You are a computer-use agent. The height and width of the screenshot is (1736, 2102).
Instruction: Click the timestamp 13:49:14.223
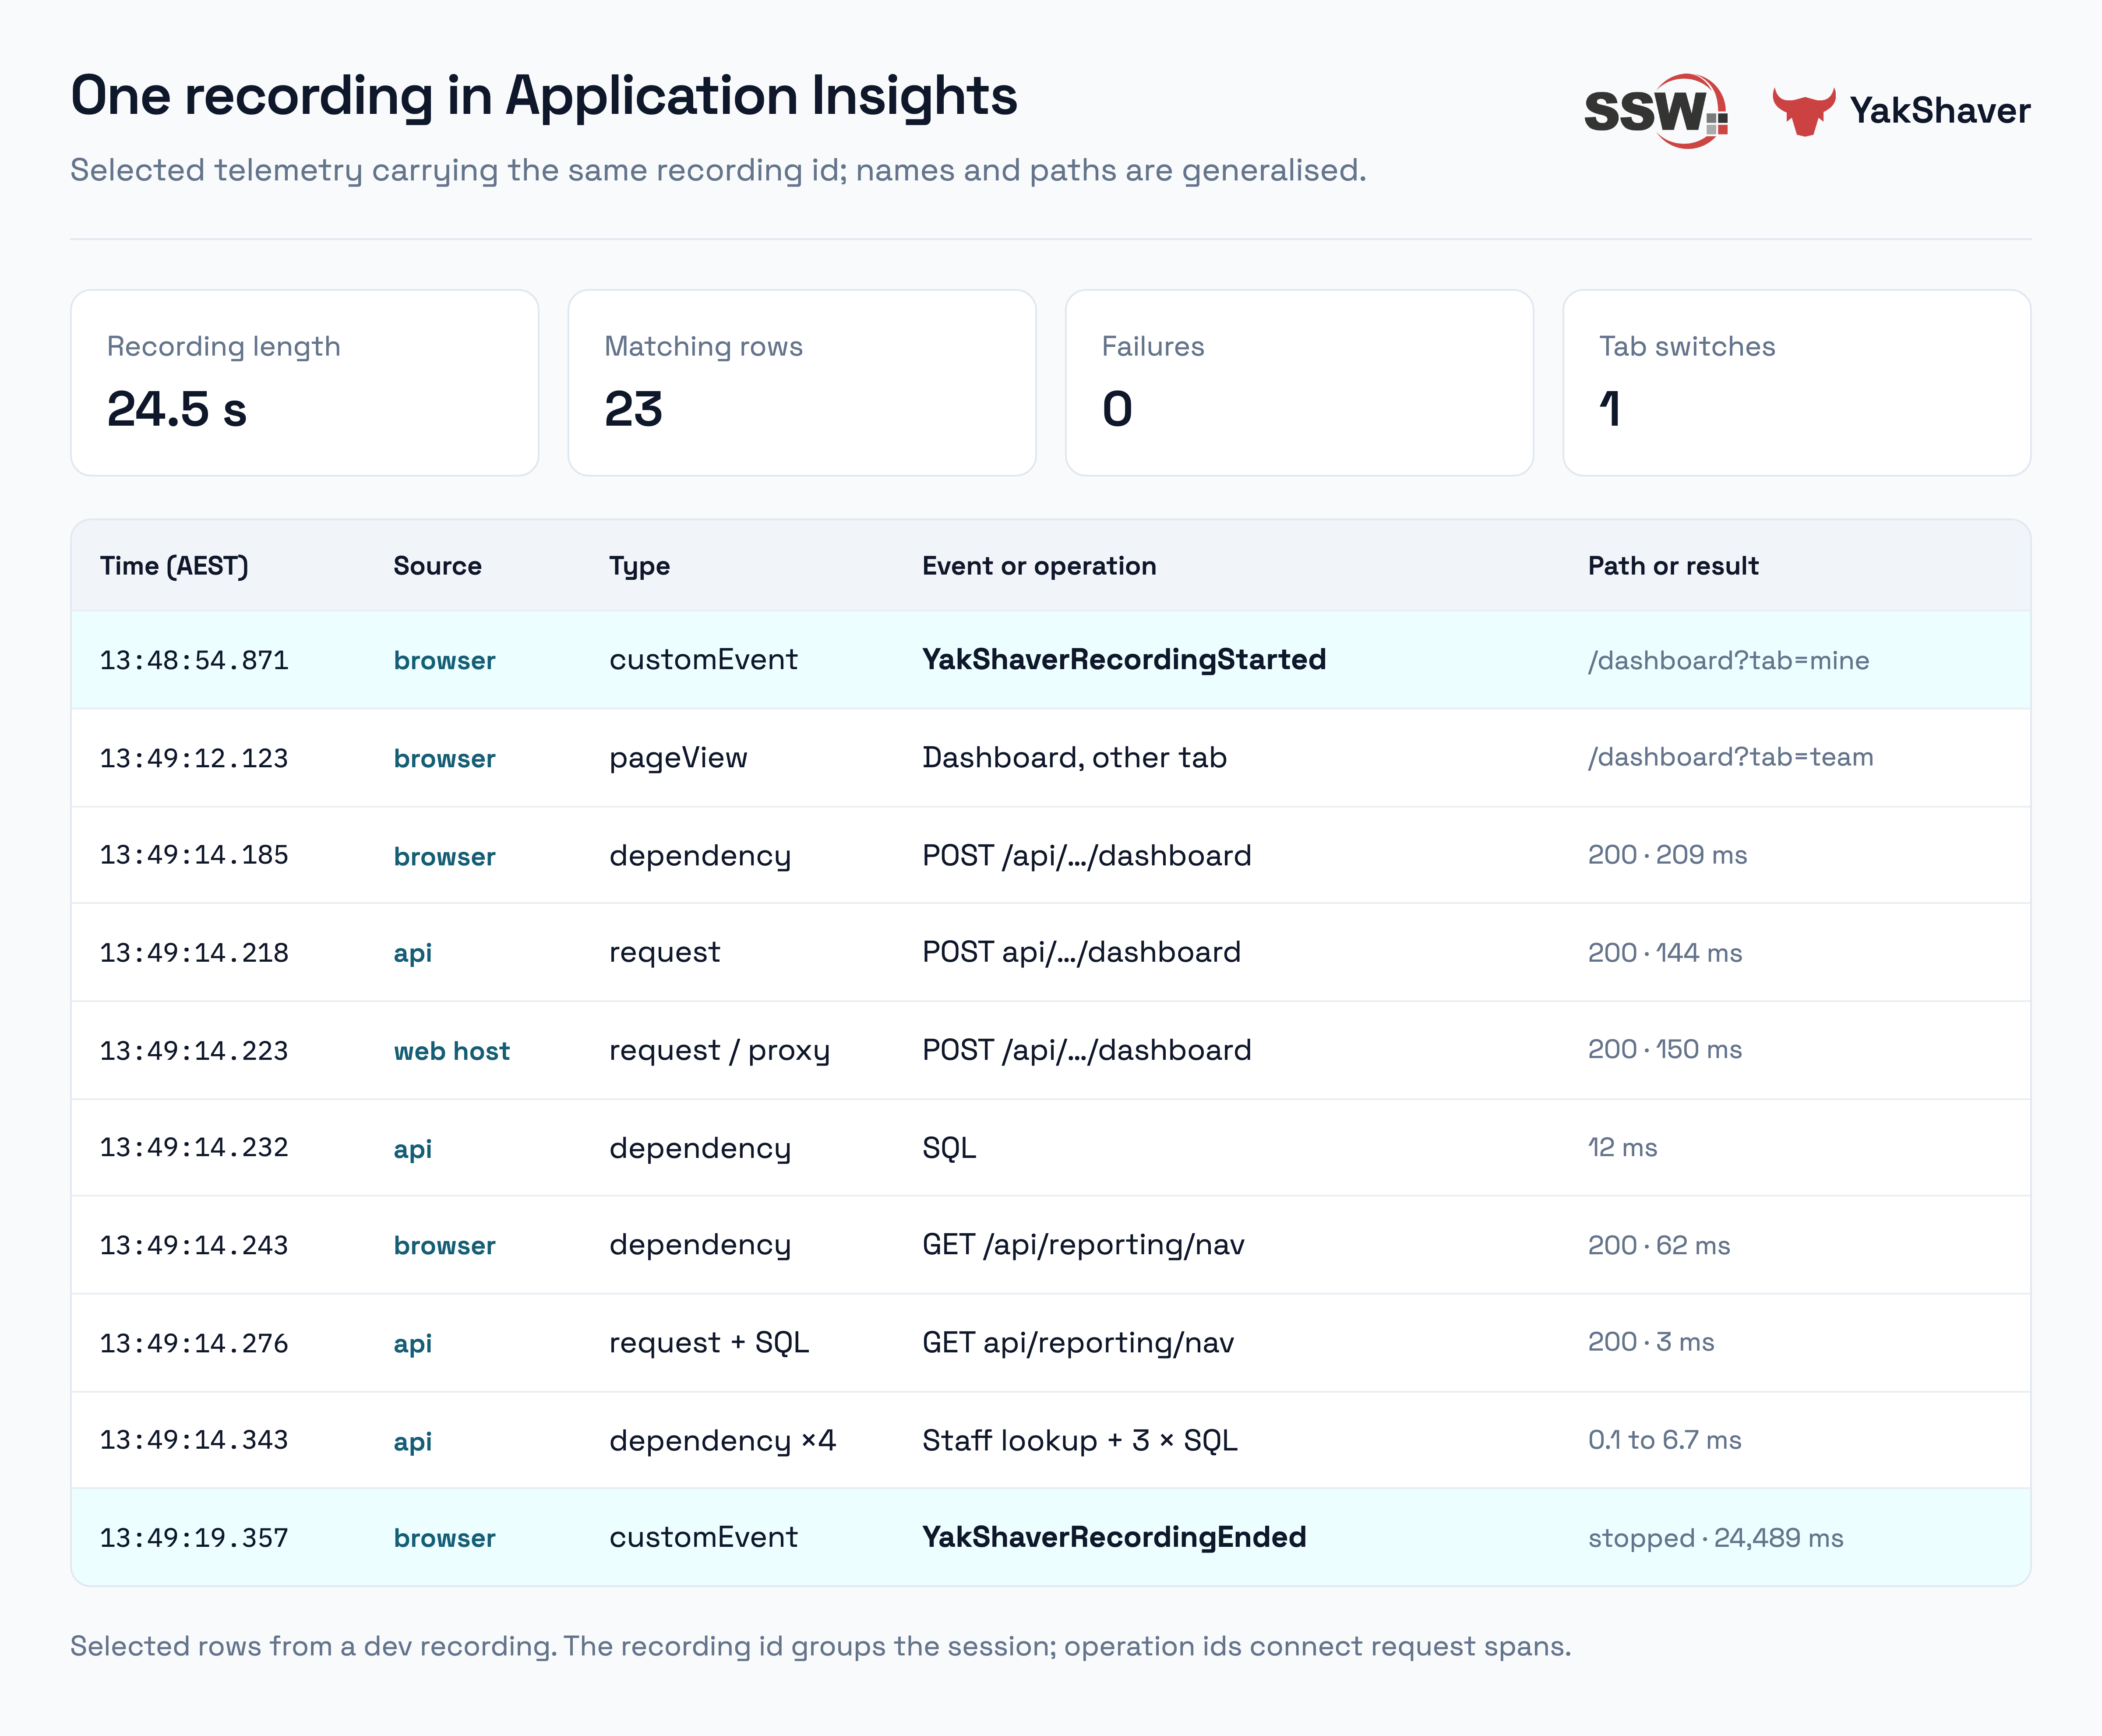pyautogui.click(x=194, y=1051)
